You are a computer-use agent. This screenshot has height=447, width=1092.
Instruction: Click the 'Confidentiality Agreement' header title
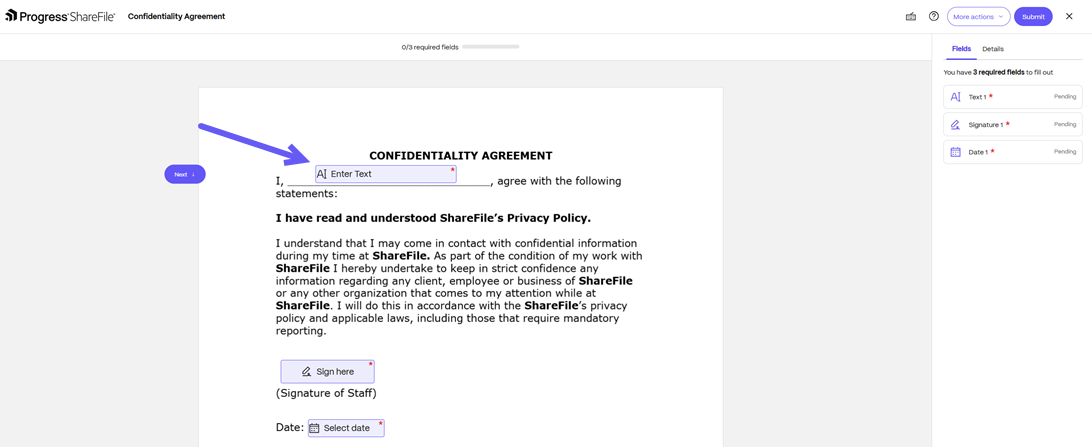click(x=176, y=16)
